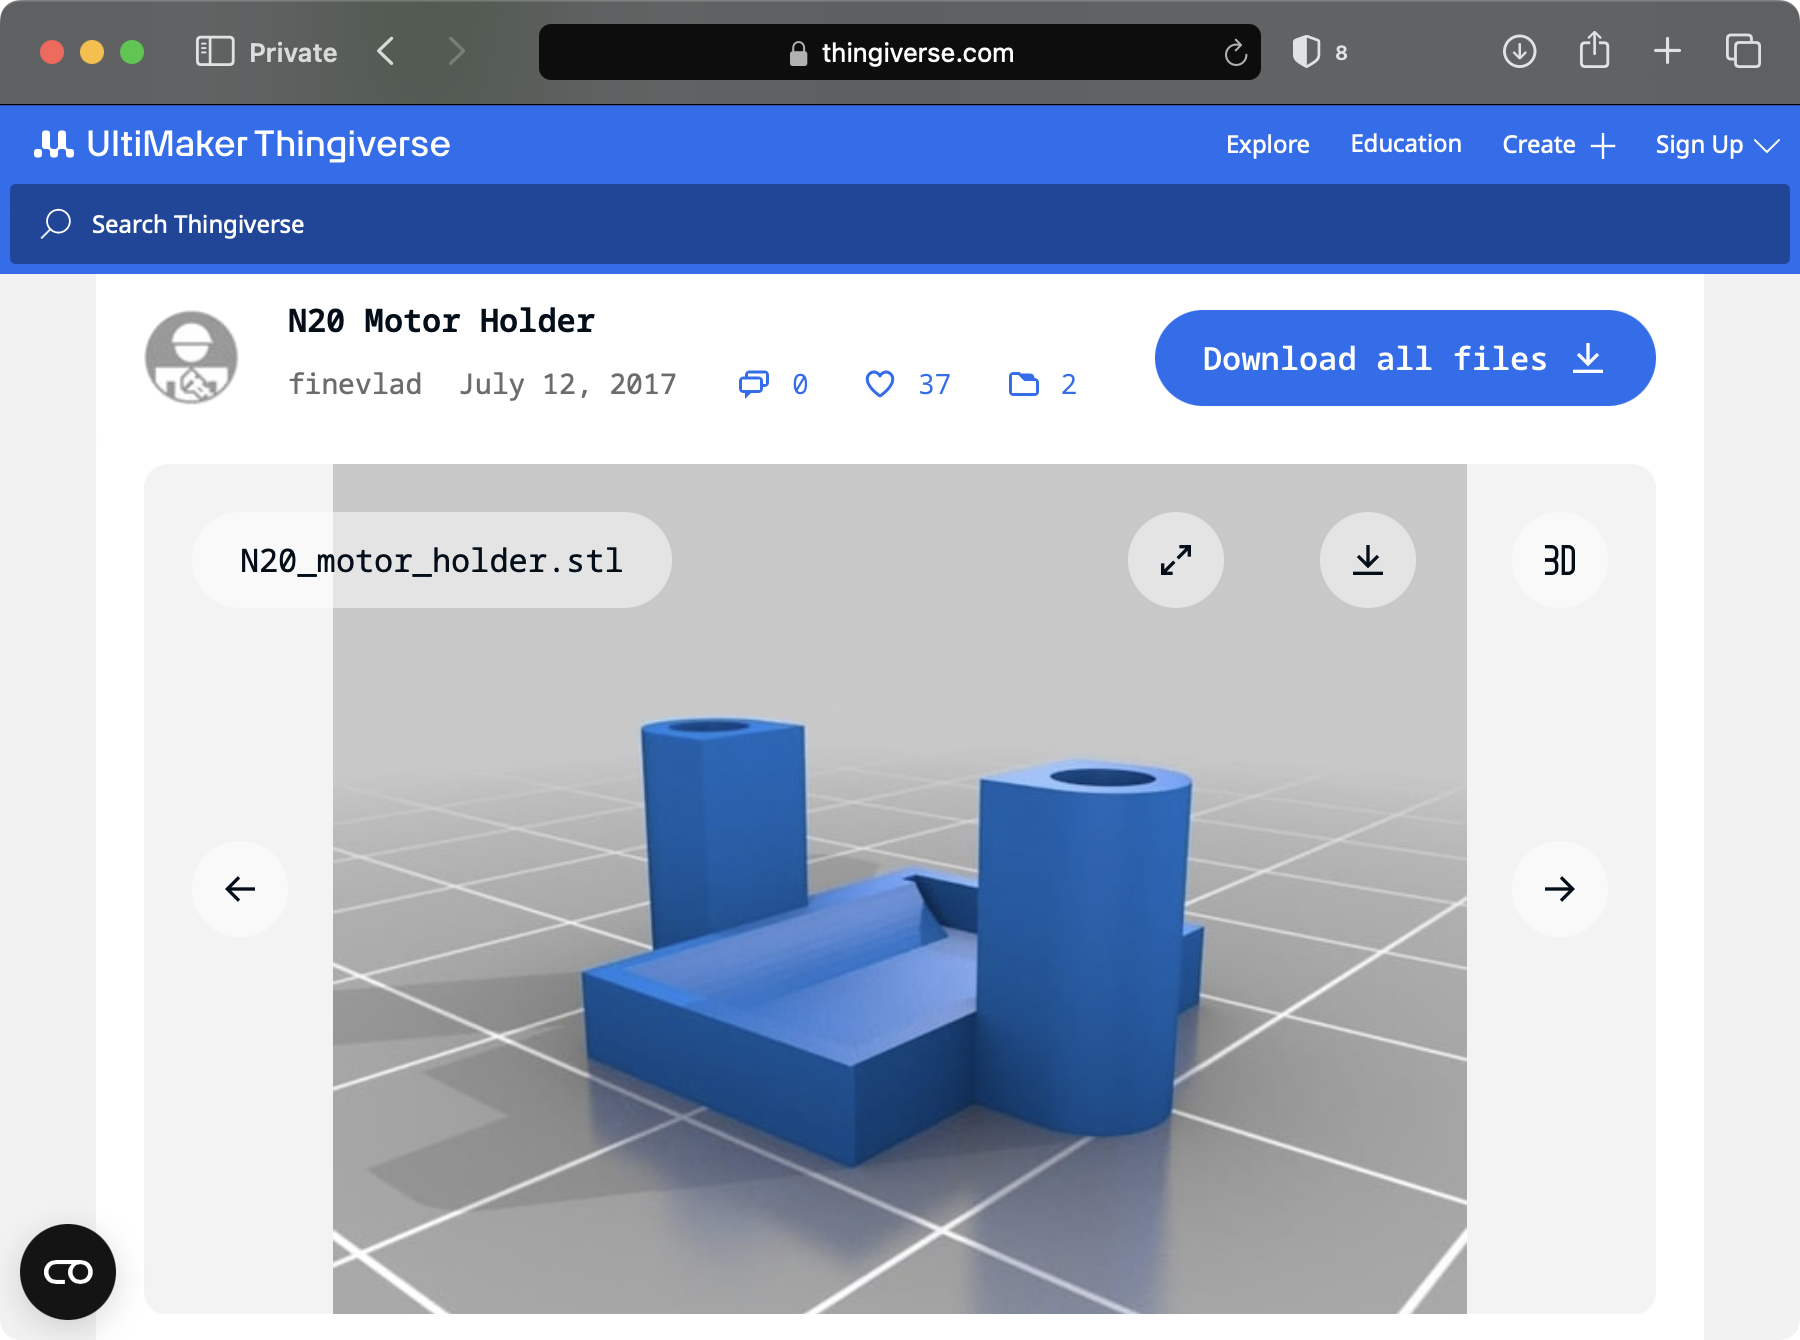Open the Create menu with plus sign

(x=1558, y=145)
